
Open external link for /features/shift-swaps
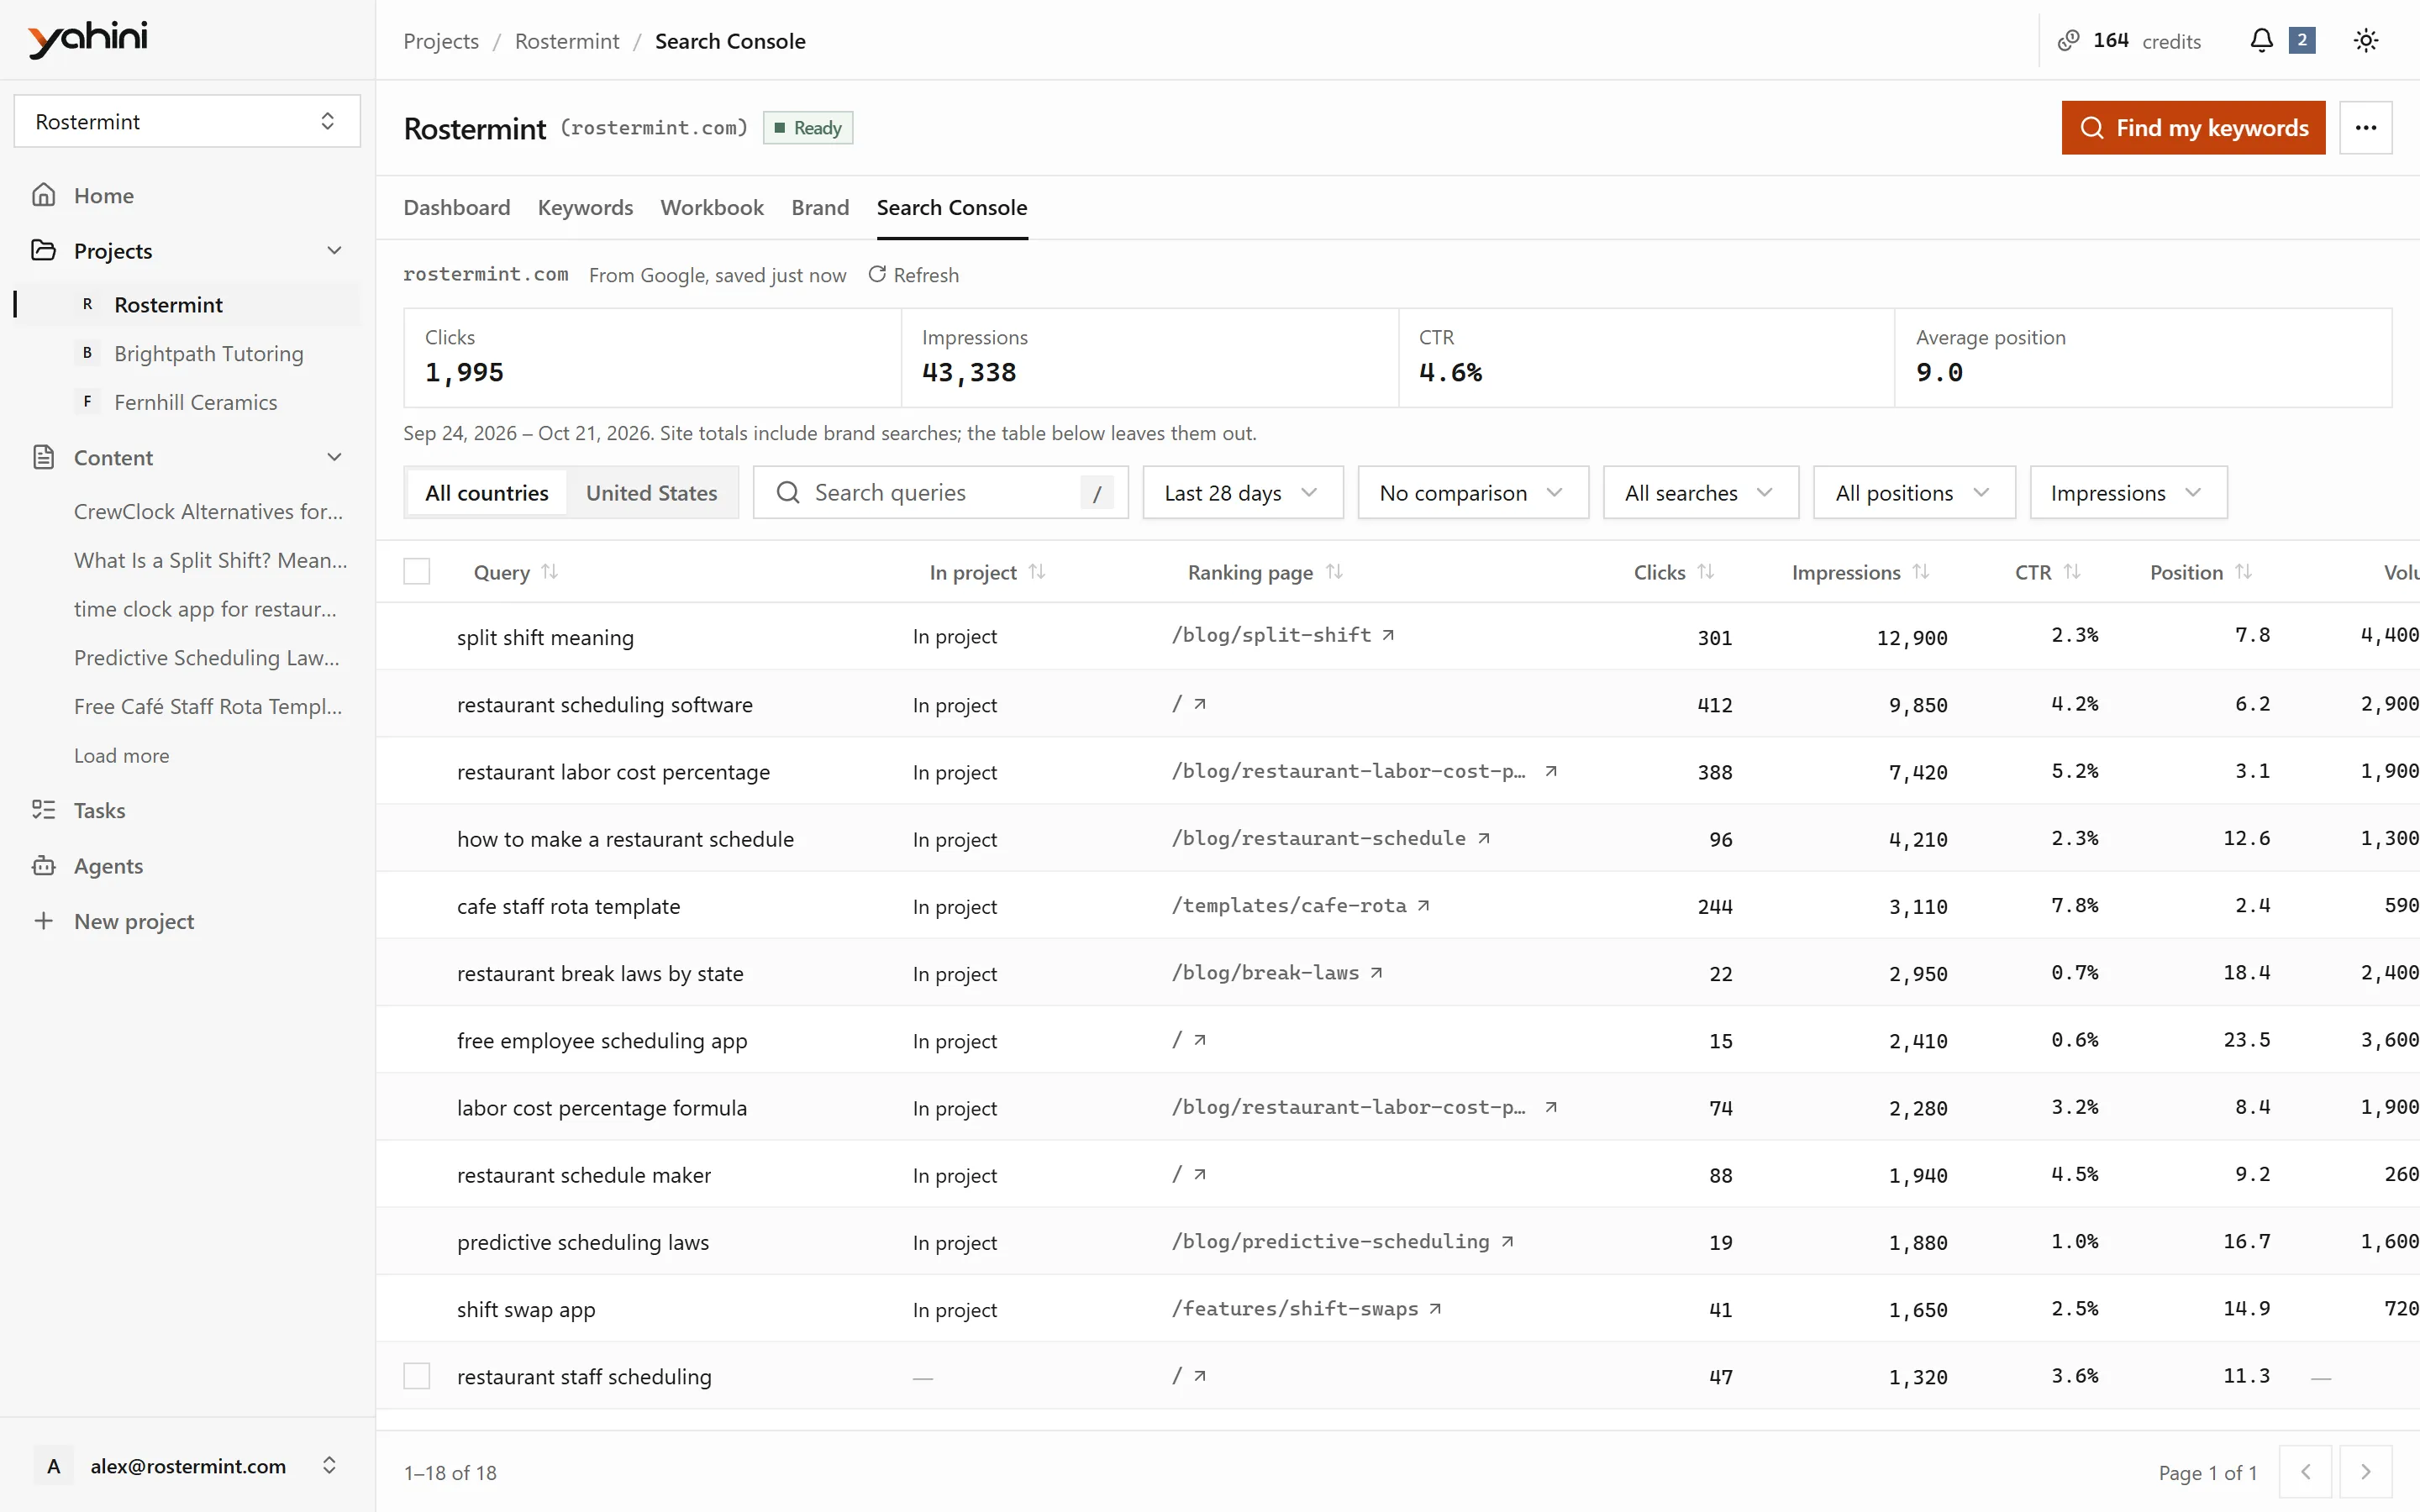(1435, 1308)
